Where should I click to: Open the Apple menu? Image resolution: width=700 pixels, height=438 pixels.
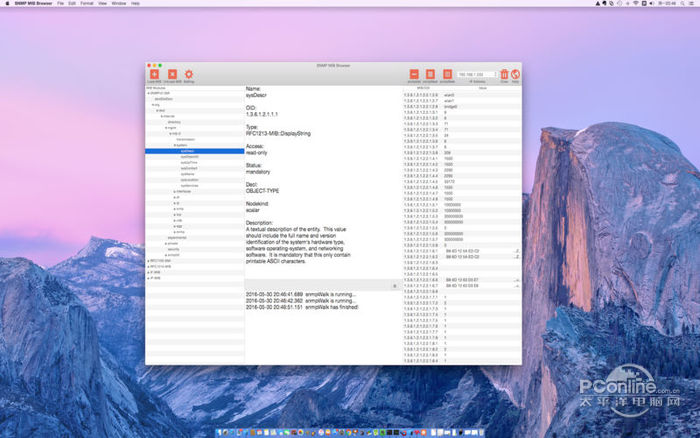[x=7, y=3]
